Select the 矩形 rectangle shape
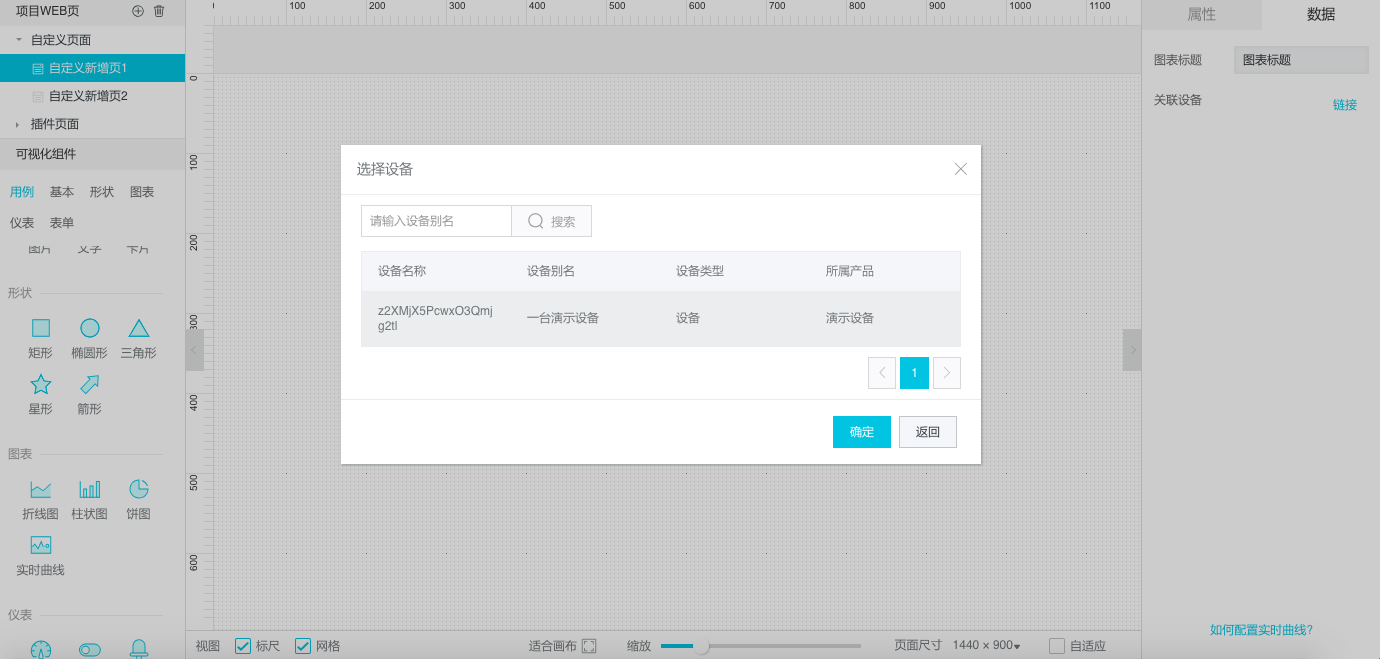 40,328
